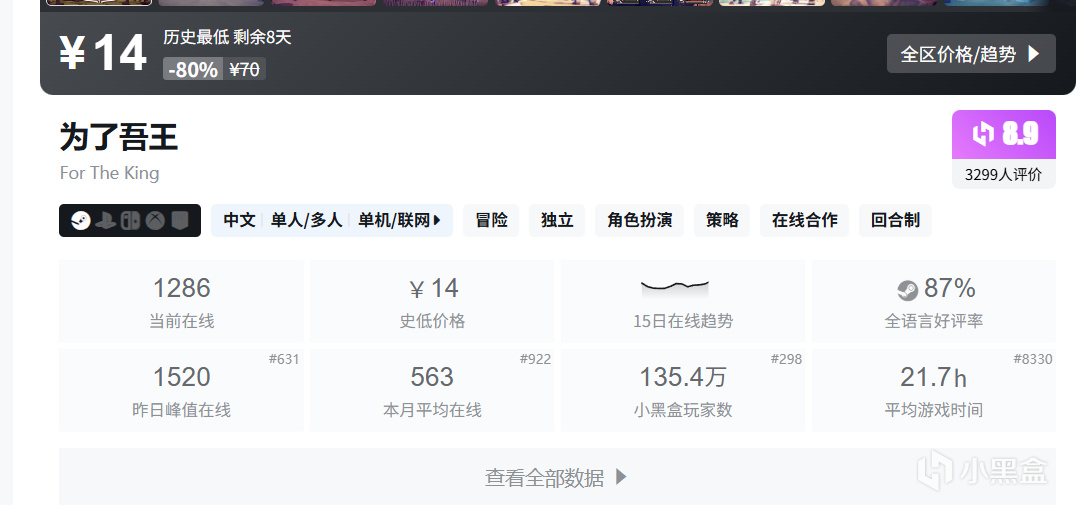1079x505 pixels.
Task: Click the 563 本月平均在线 stat card
Action: pos(432,390)
